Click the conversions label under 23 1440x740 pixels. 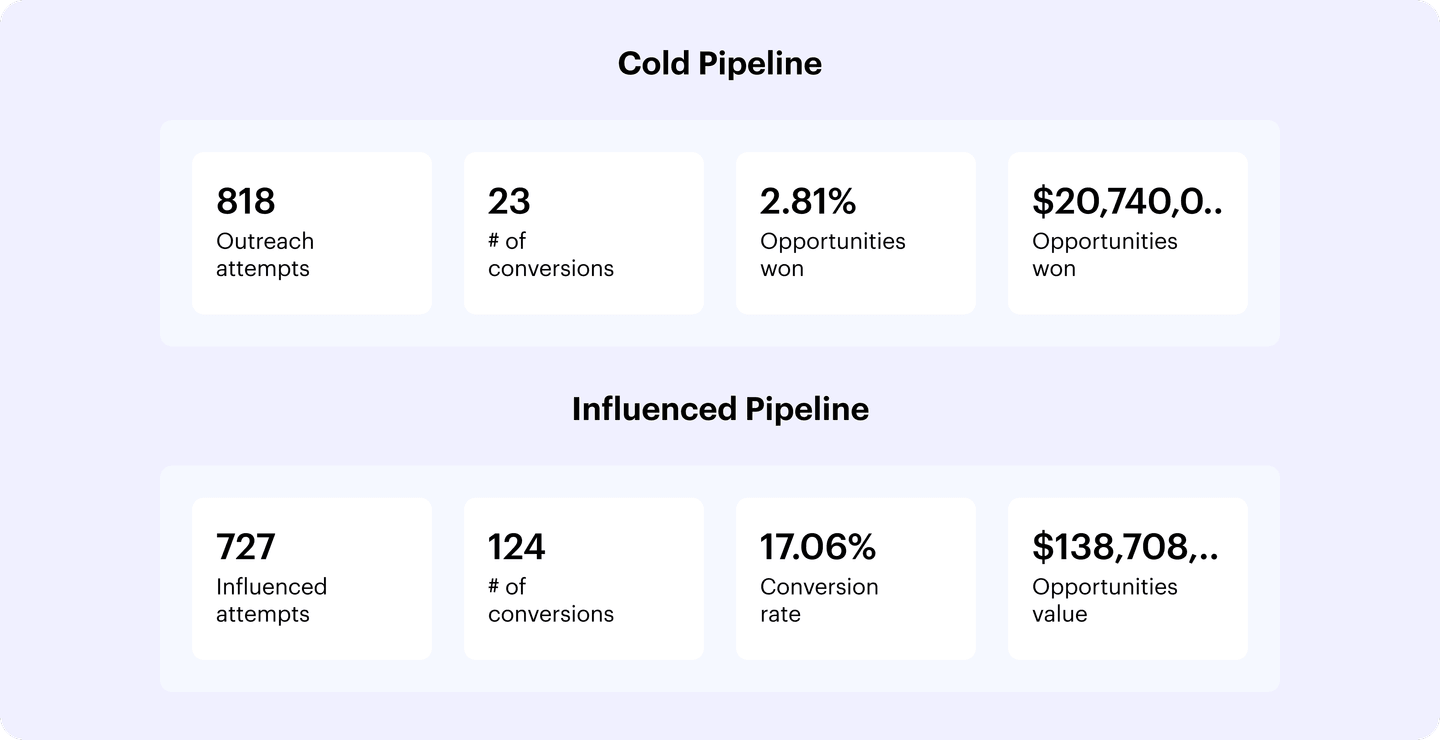(x=551, y=255)
